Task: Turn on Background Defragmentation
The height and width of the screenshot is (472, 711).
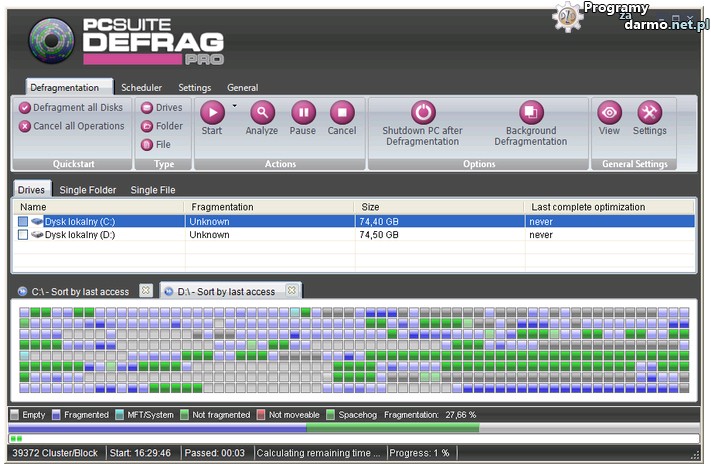Action: click(x=530, y=113)
